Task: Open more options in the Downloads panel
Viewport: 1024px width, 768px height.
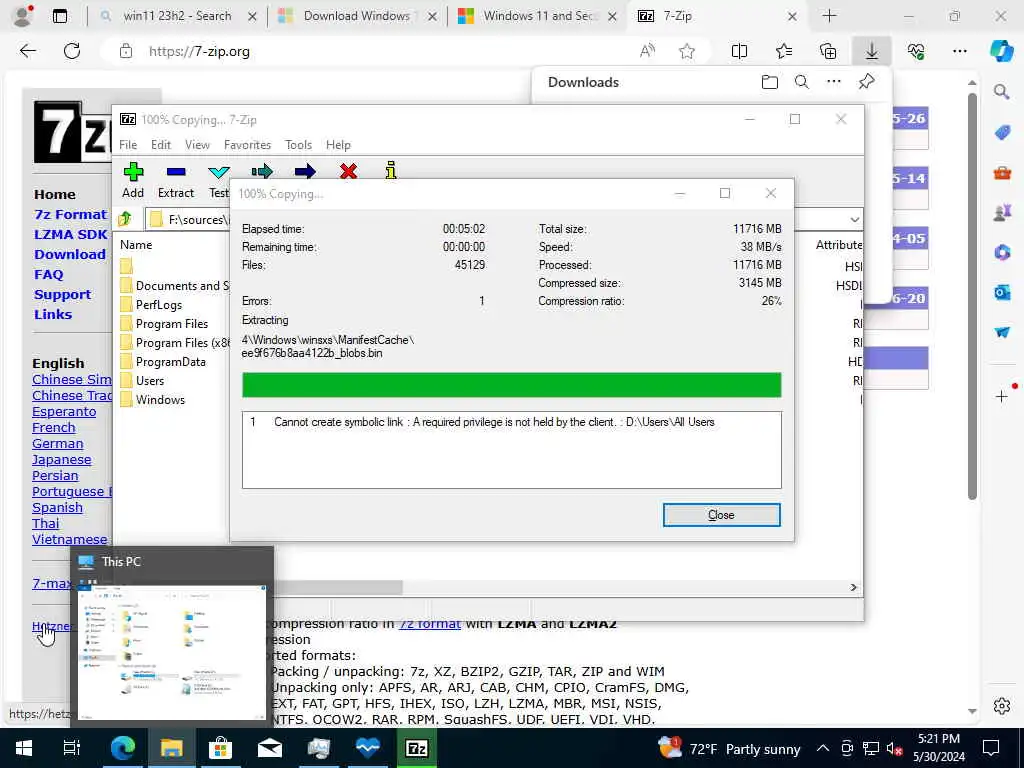Action: (834, 82)
